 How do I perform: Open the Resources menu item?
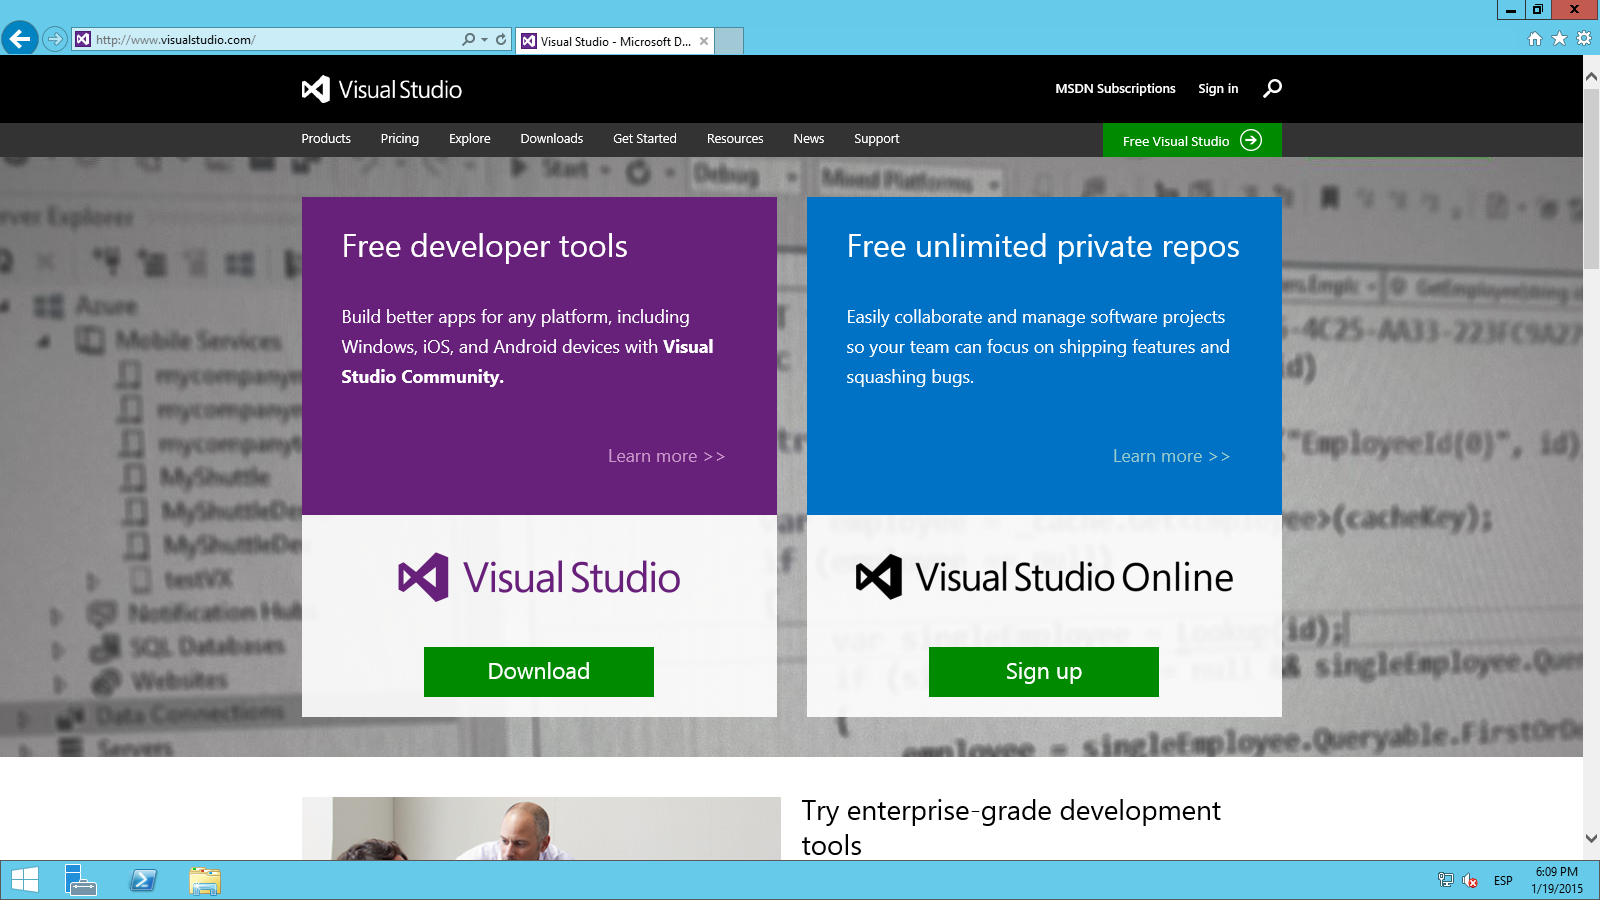click(x=735, y=139)
